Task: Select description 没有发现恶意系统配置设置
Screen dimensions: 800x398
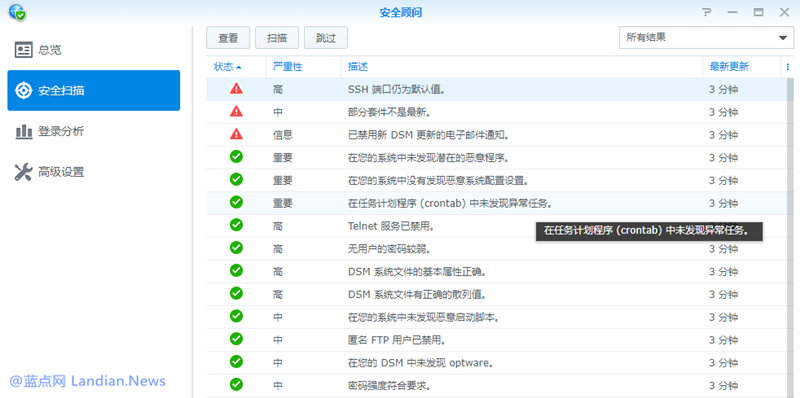Action: (x=438, y=181)
